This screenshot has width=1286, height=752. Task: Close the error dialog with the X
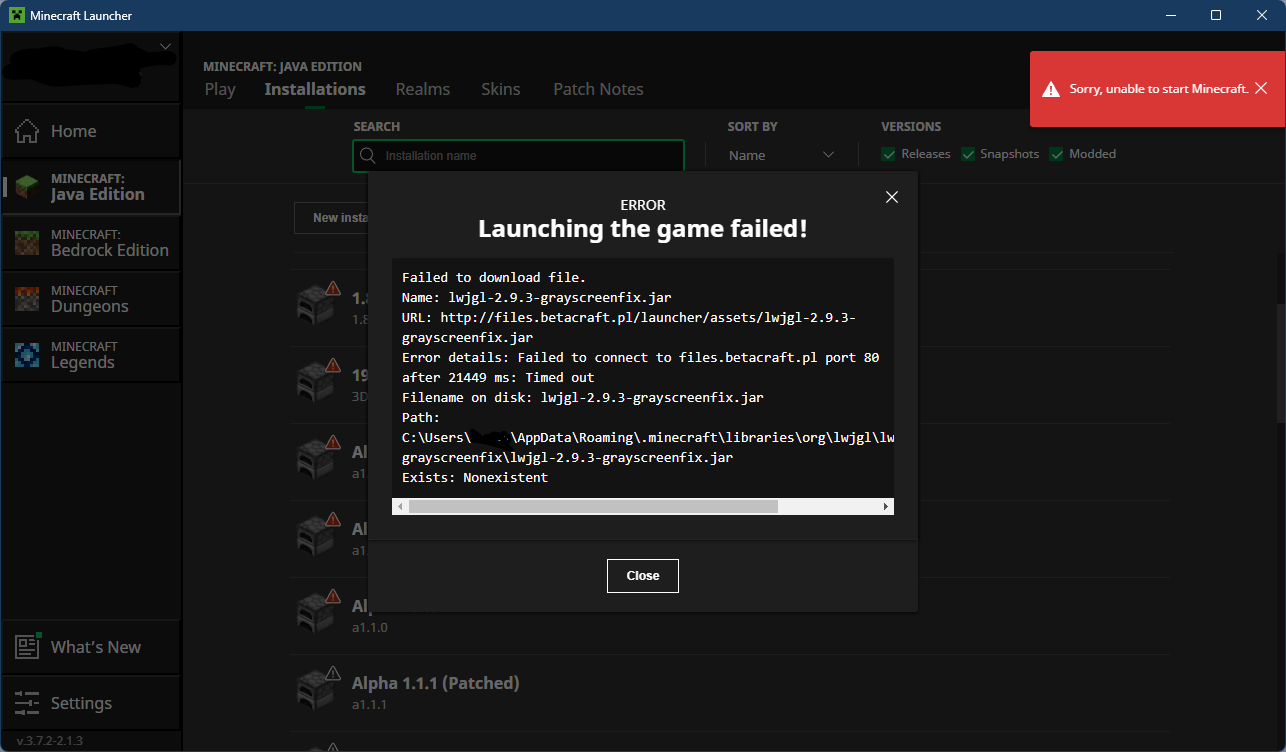[x=892, y=197]
